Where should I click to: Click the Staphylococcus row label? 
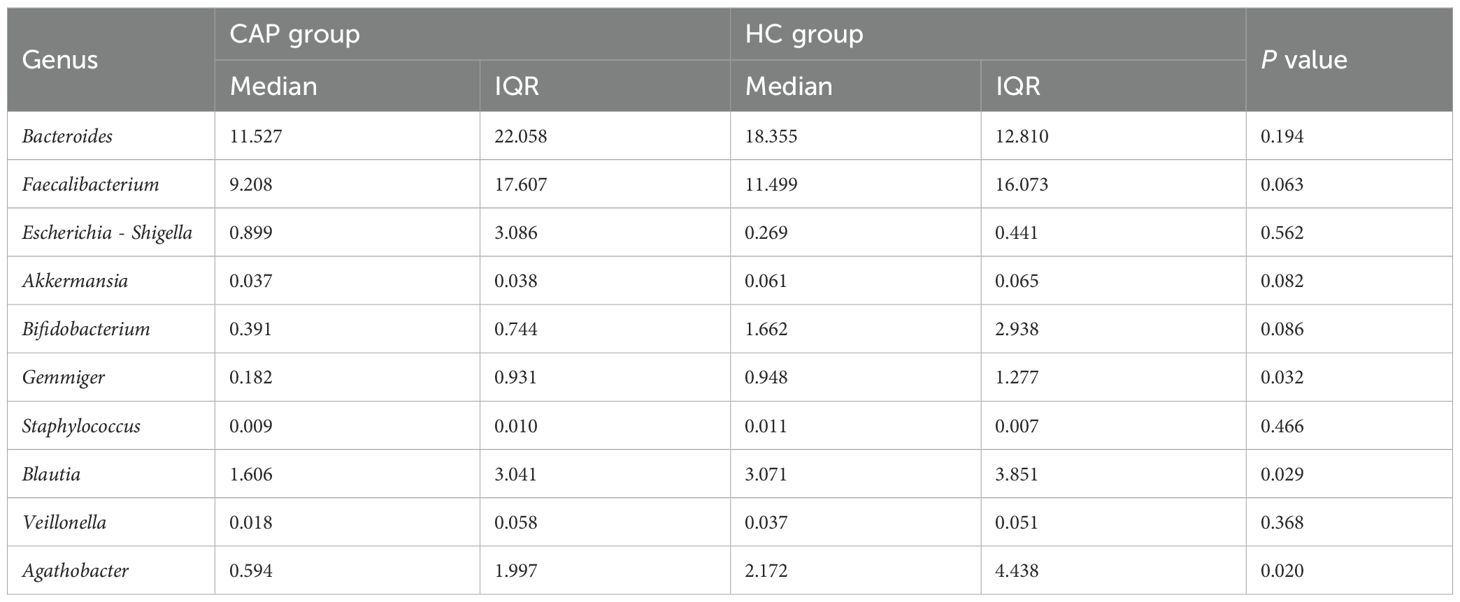[81, 426]
